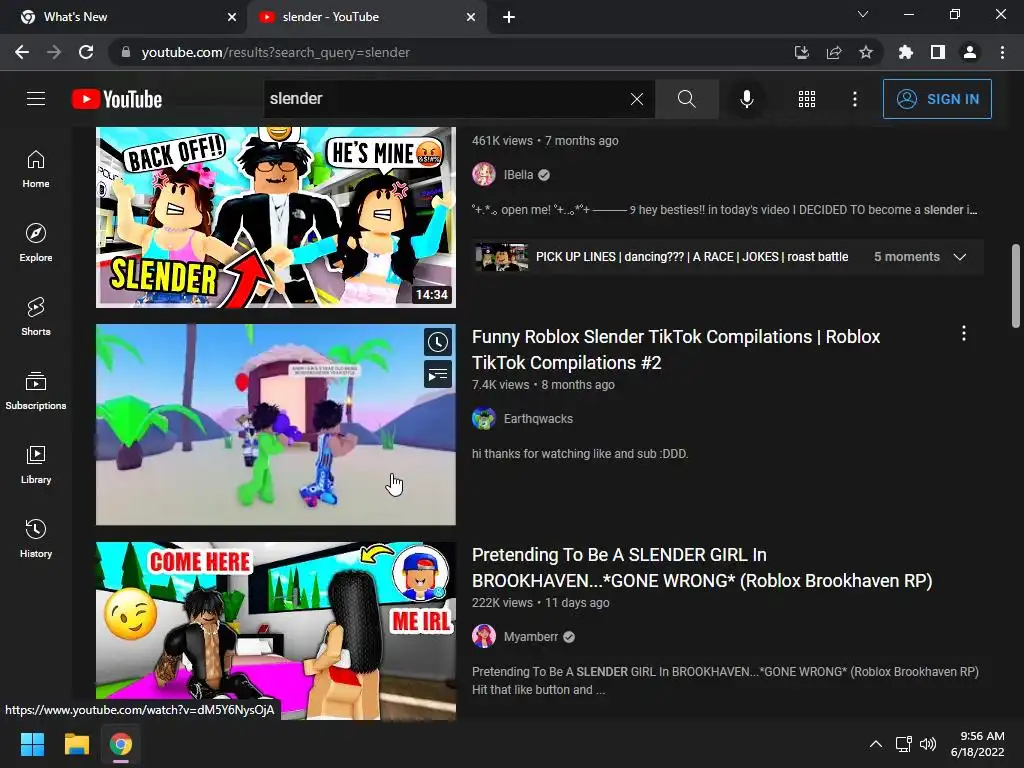Open the three-dot menu for Funny Roblox Slender video
This screenshot has width=1024, height=768.
[x=963, y=334]
